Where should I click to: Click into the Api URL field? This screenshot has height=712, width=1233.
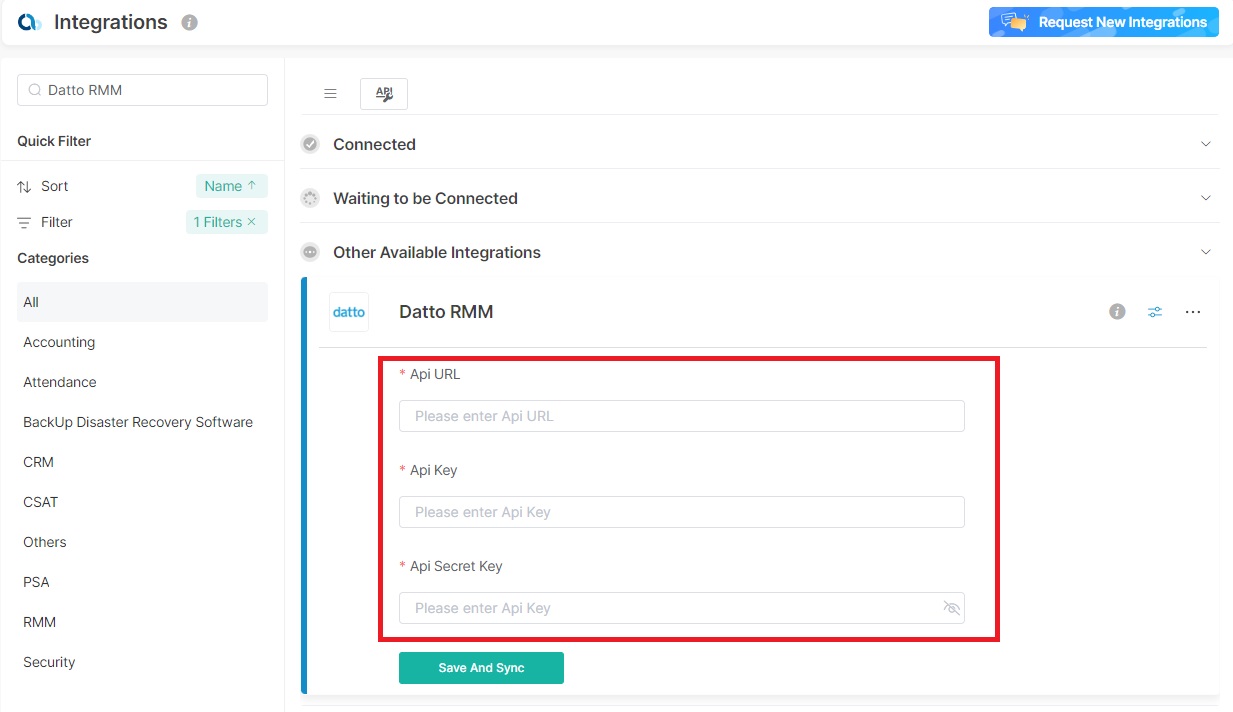click(681, 416)
